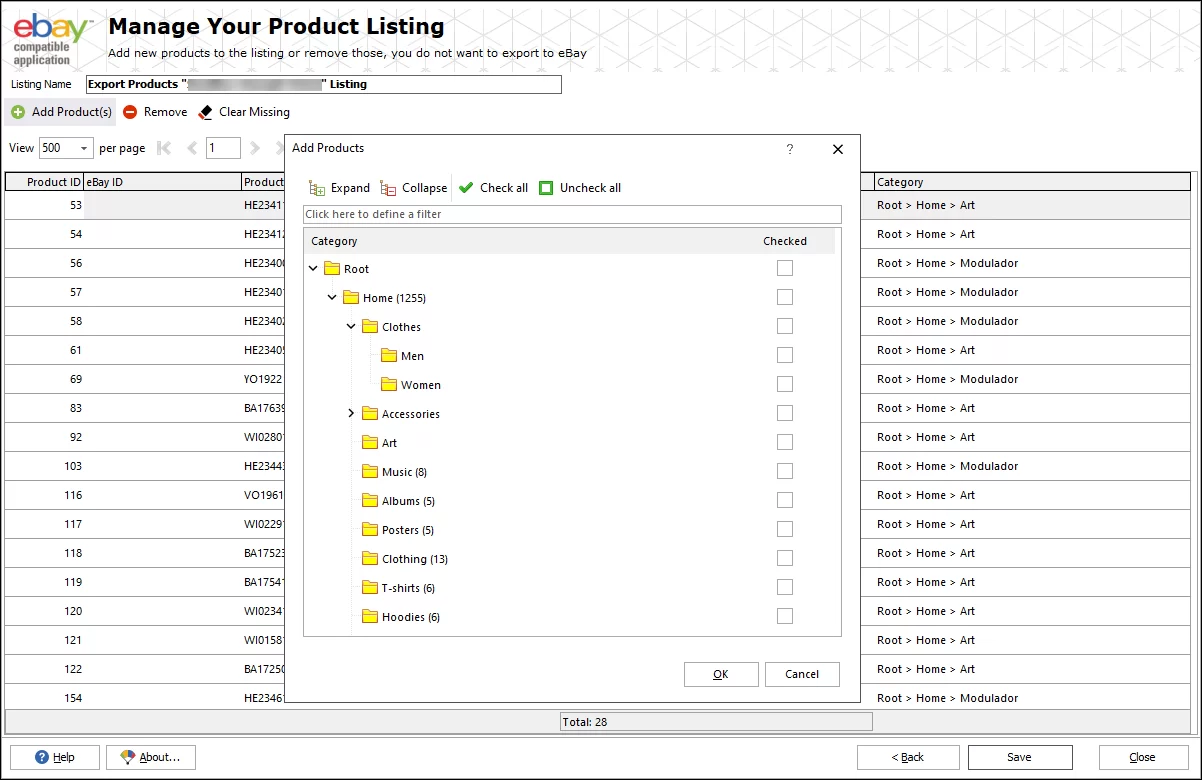The width and height of the screenshot is (1202, 780).
Task: Collapse the Clothes folder
Action: (351, 326)
